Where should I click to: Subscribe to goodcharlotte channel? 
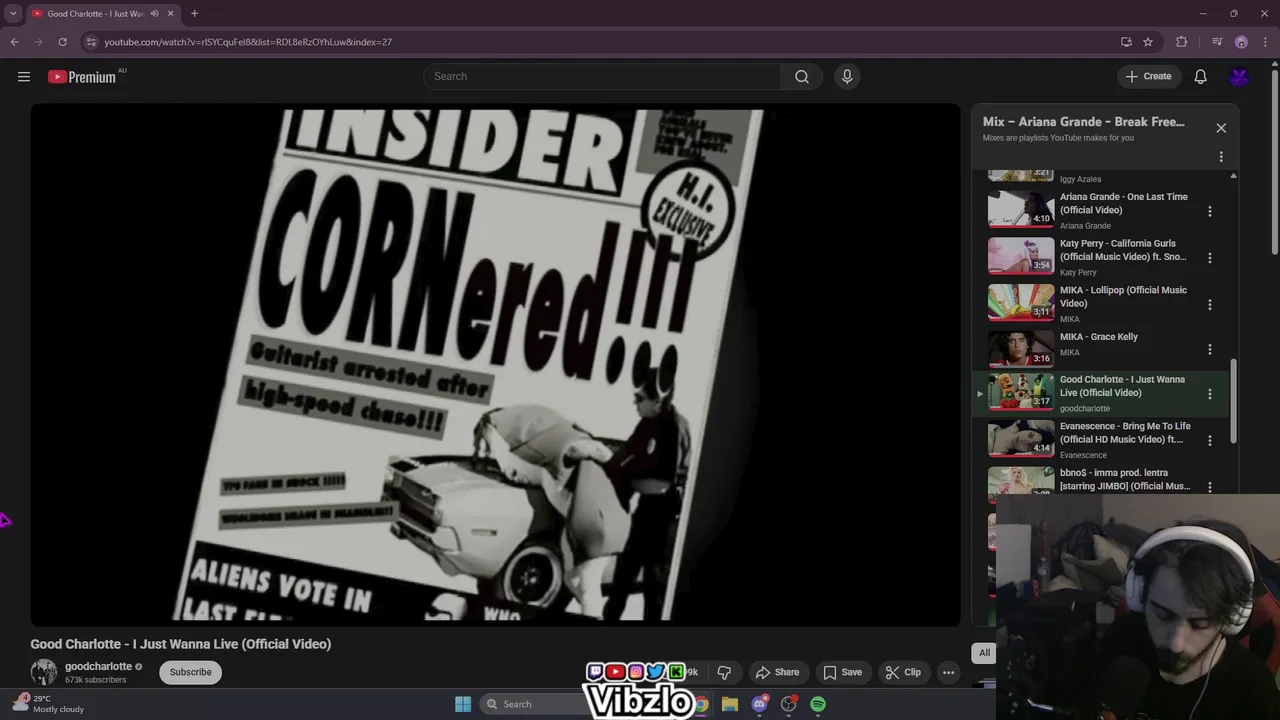190,672
